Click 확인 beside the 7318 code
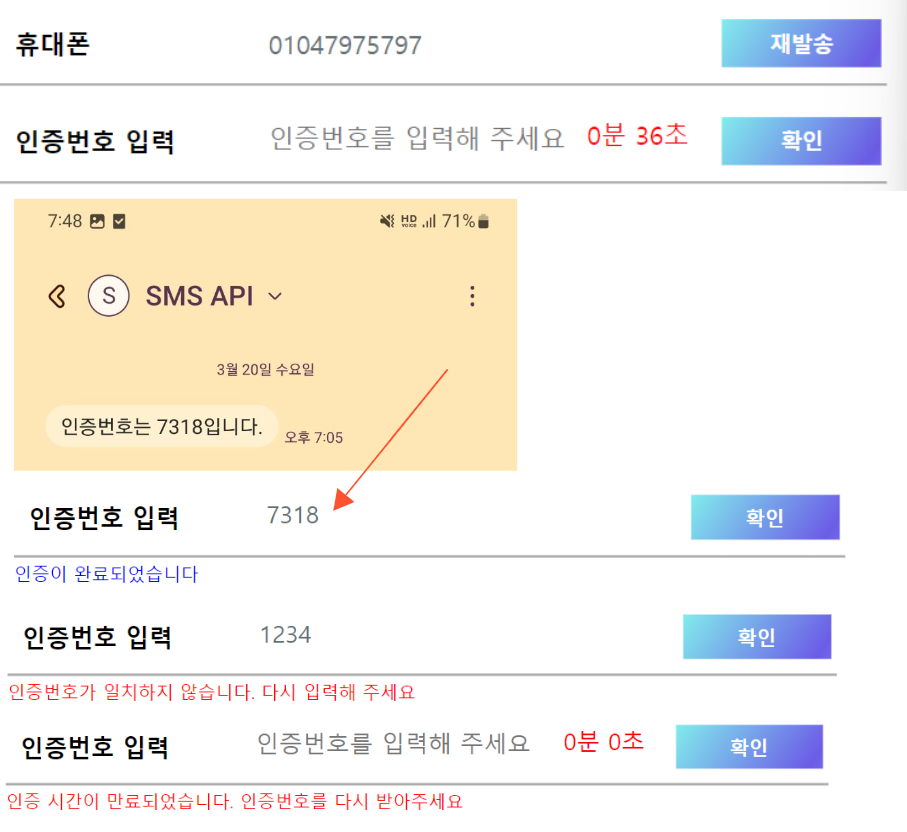The image size is (907, 832). pyautogui.click(x=765, y=517)
